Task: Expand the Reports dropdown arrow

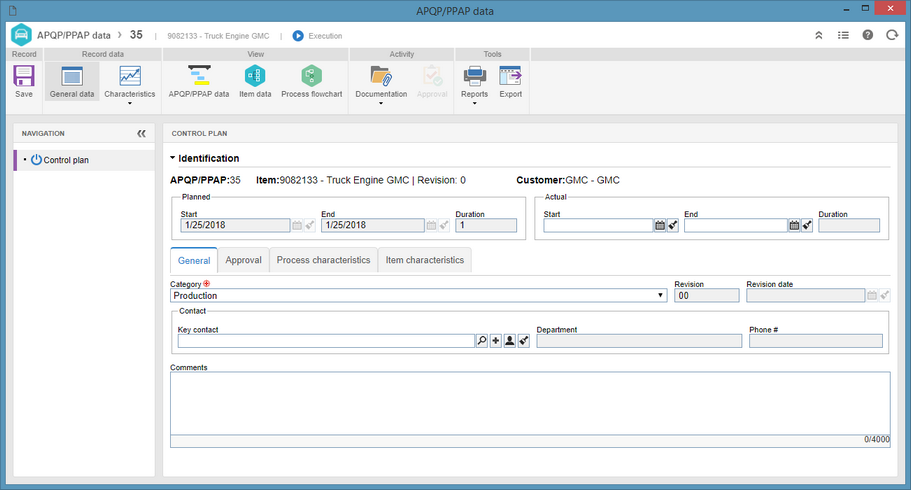Action: click(475, 103)
